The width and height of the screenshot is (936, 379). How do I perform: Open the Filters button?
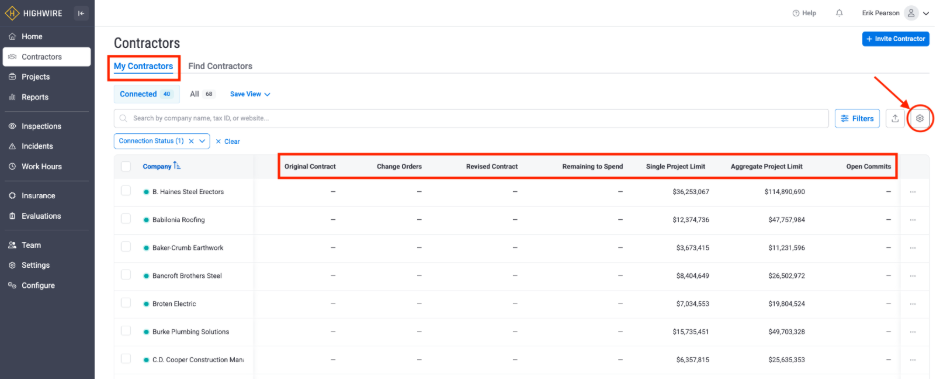[x=857, y=119]
